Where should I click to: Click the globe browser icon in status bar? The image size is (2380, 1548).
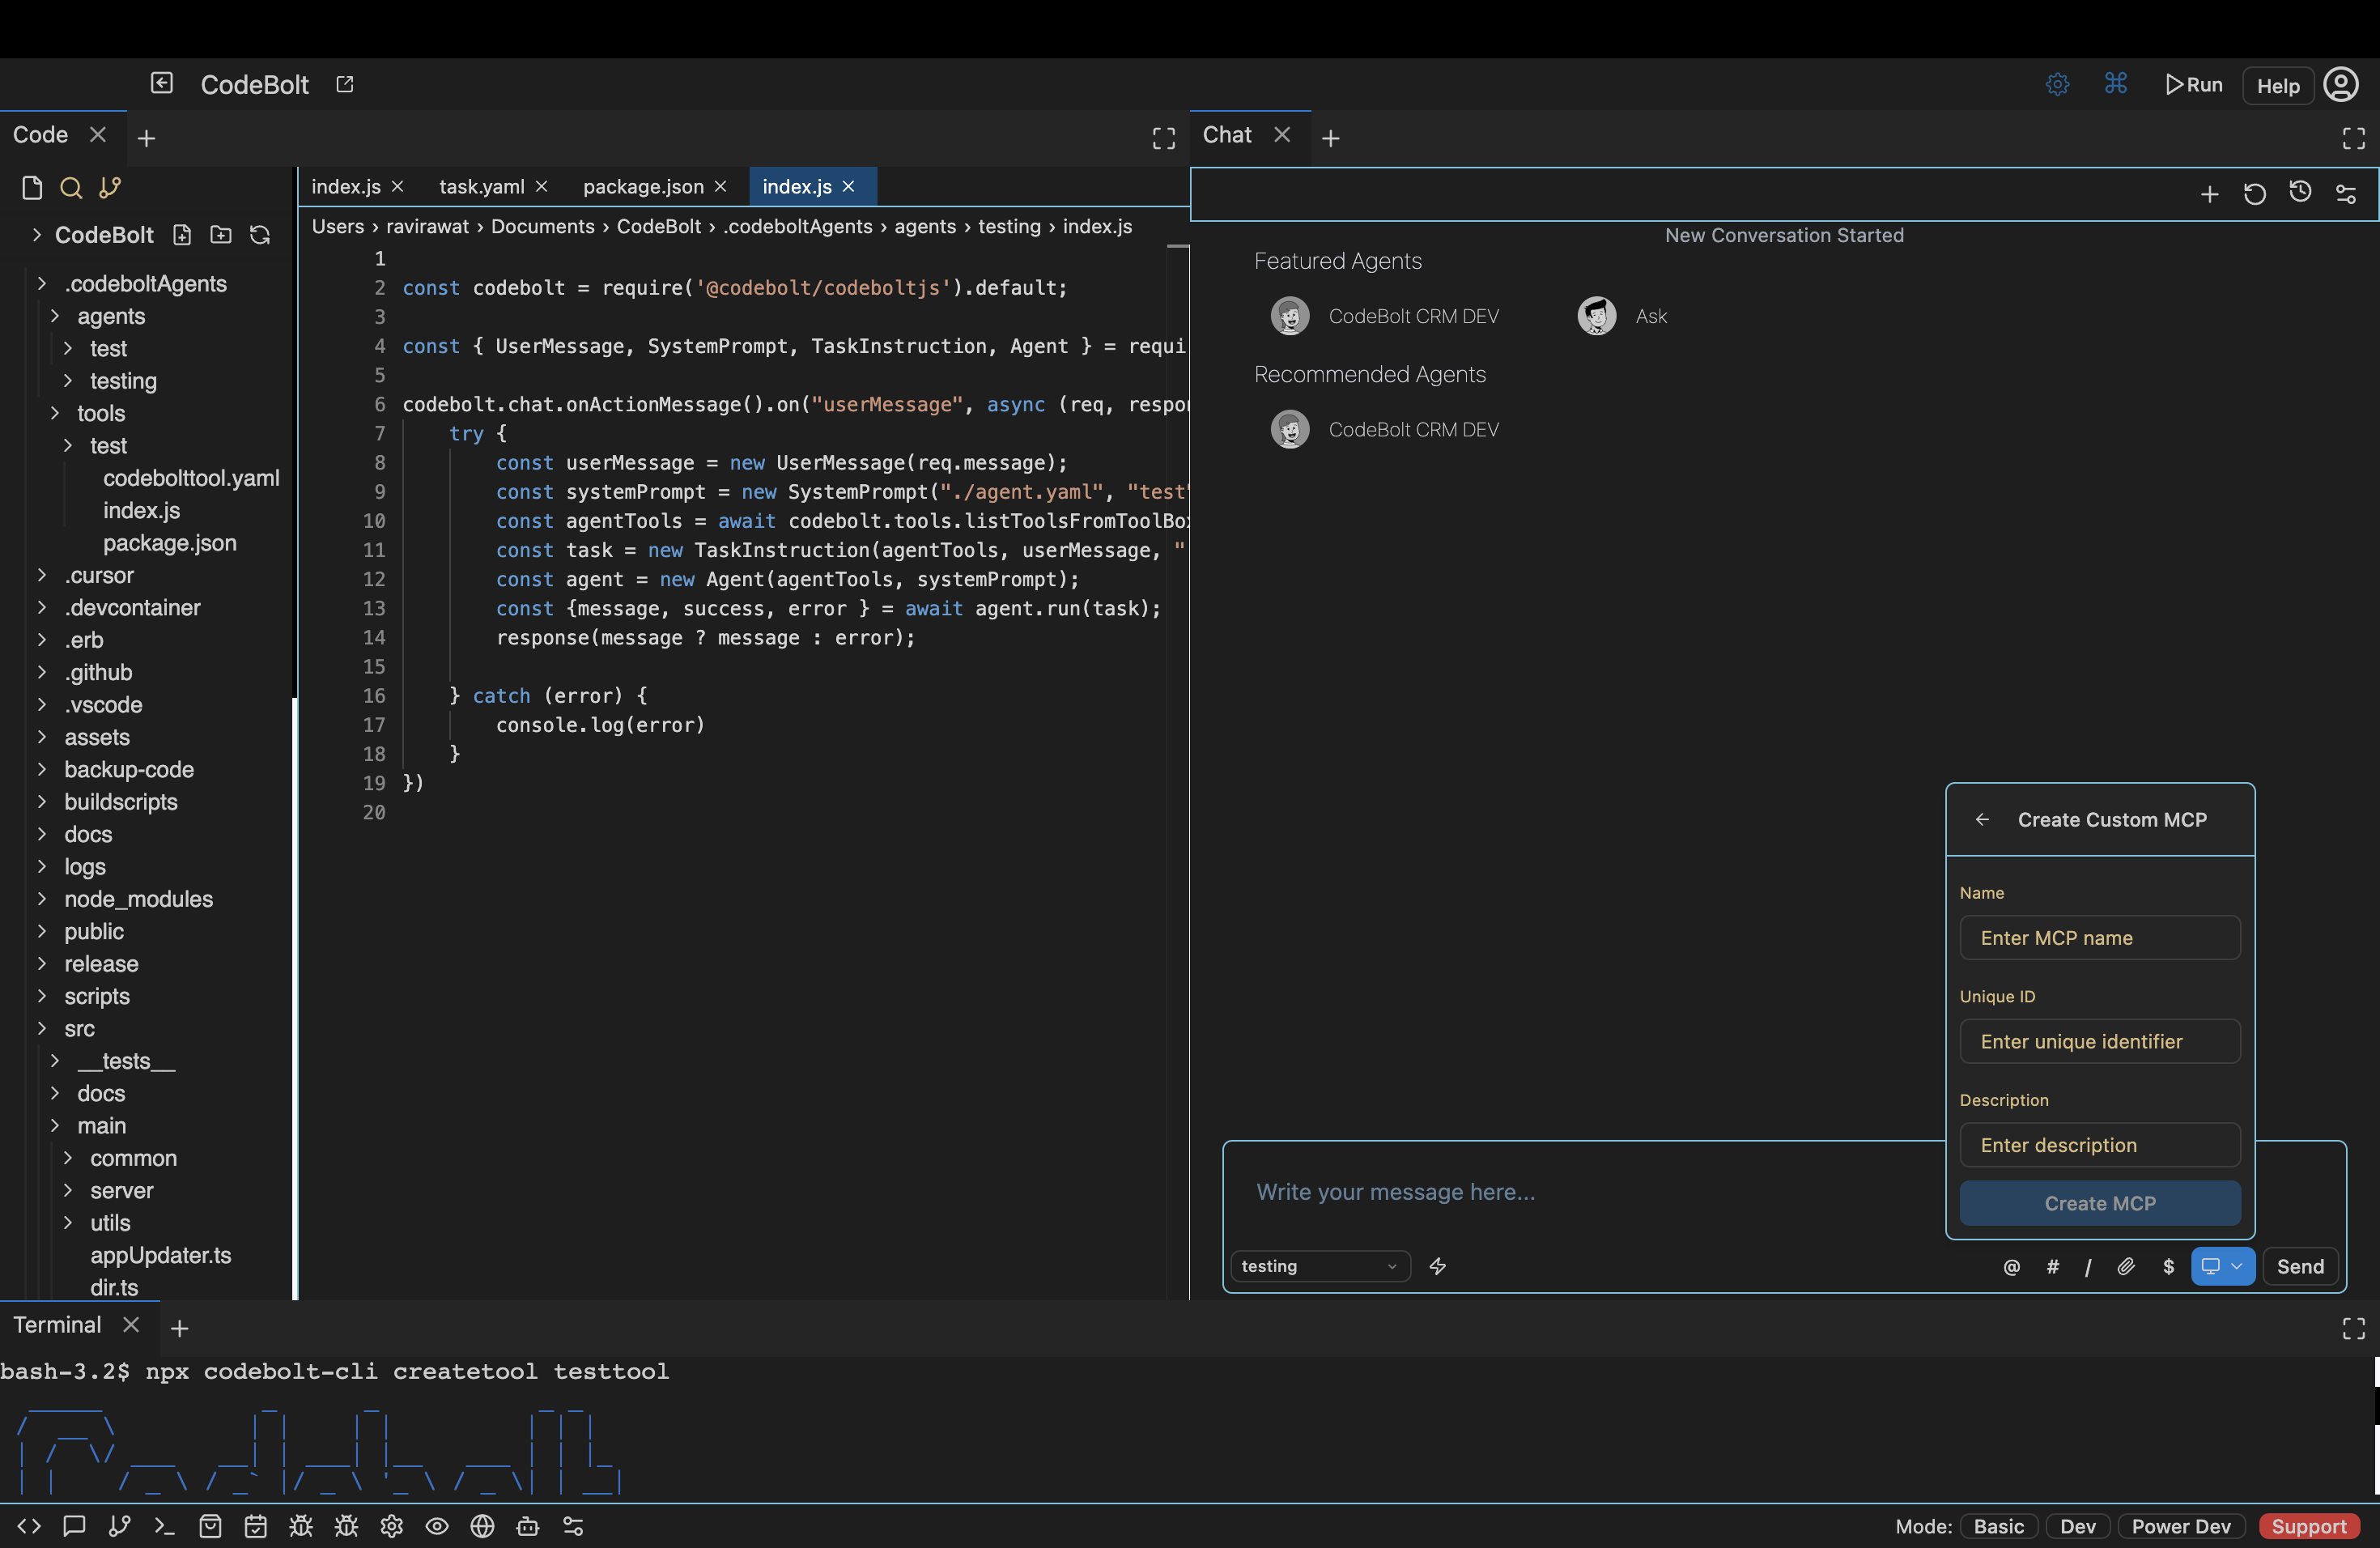(482, 1526)
